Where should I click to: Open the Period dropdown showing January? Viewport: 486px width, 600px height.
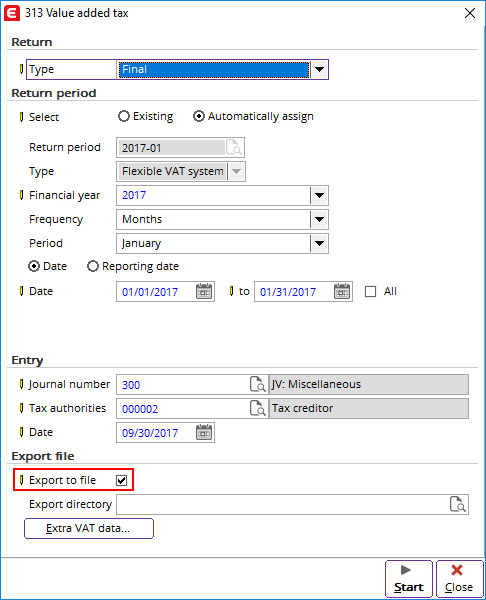coord(319,243)
